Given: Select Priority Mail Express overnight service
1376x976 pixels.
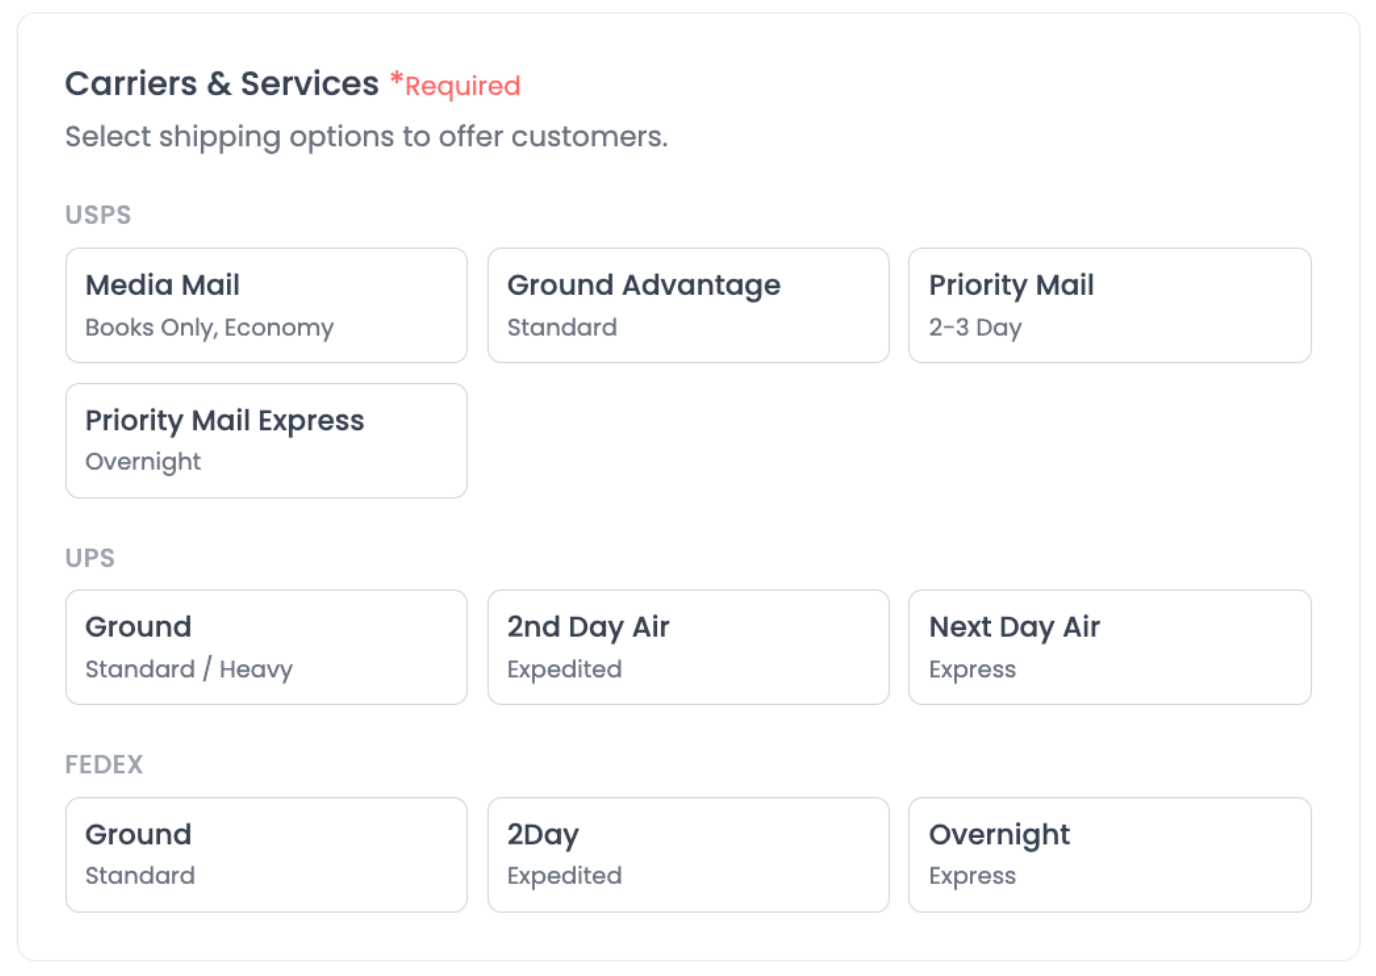Looking at the screenshot, I should coord(266,440).
